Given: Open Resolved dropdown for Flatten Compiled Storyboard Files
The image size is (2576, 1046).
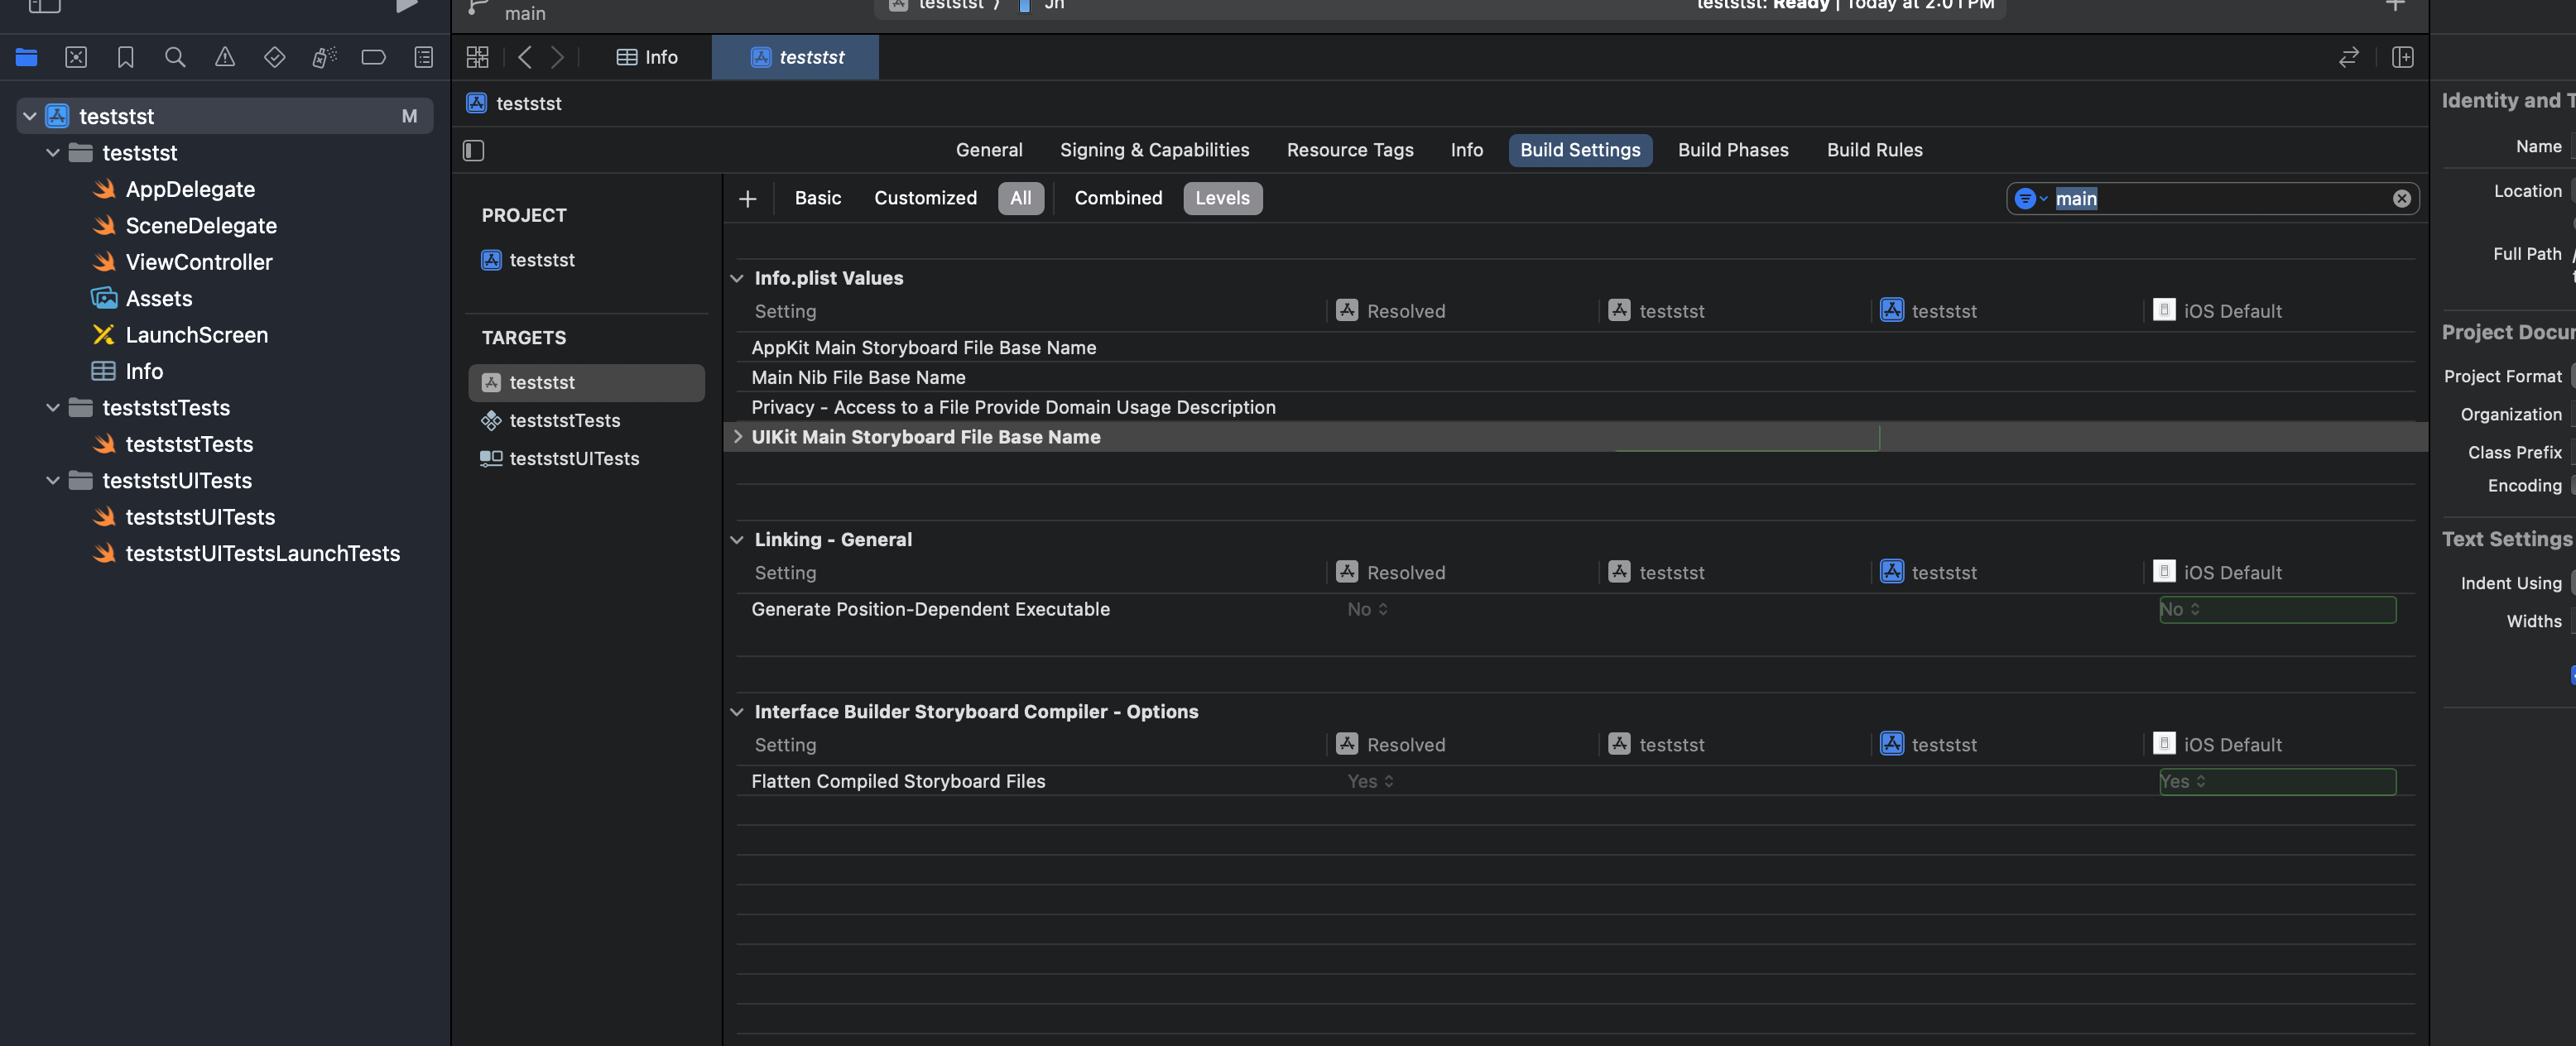Looking at the screenshot, I should (1370, 781).
